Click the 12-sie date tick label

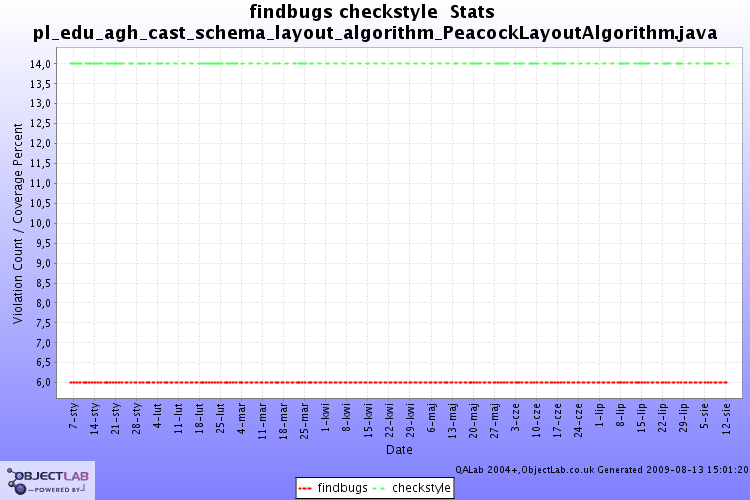tap(726, 419)
